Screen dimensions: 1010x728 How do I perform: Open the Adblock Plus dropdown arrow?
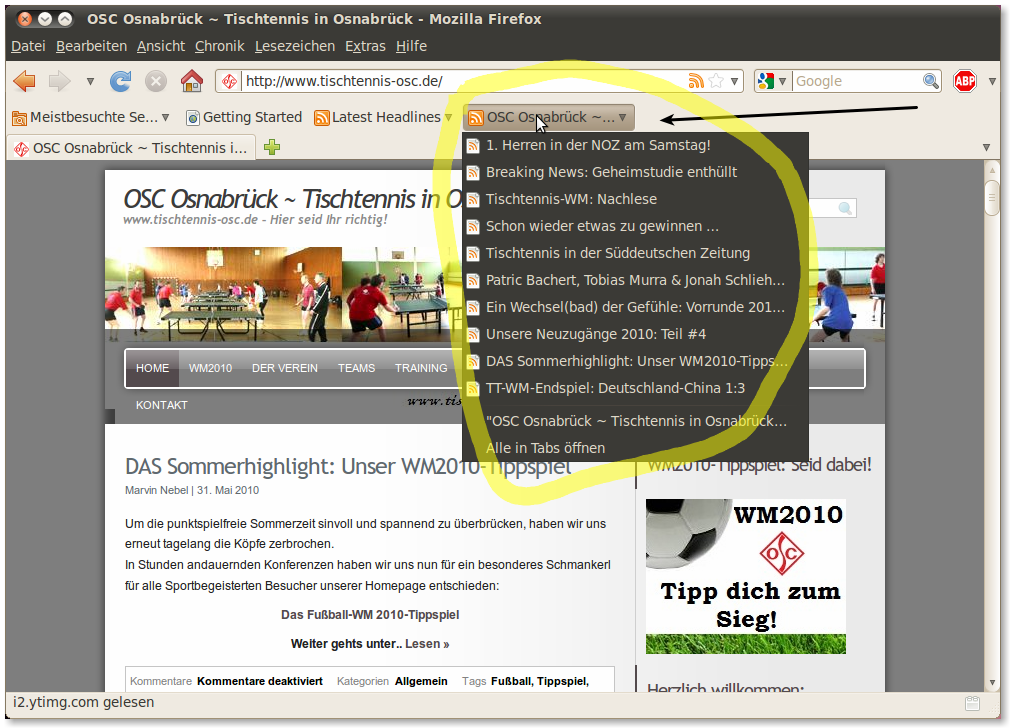992,82
